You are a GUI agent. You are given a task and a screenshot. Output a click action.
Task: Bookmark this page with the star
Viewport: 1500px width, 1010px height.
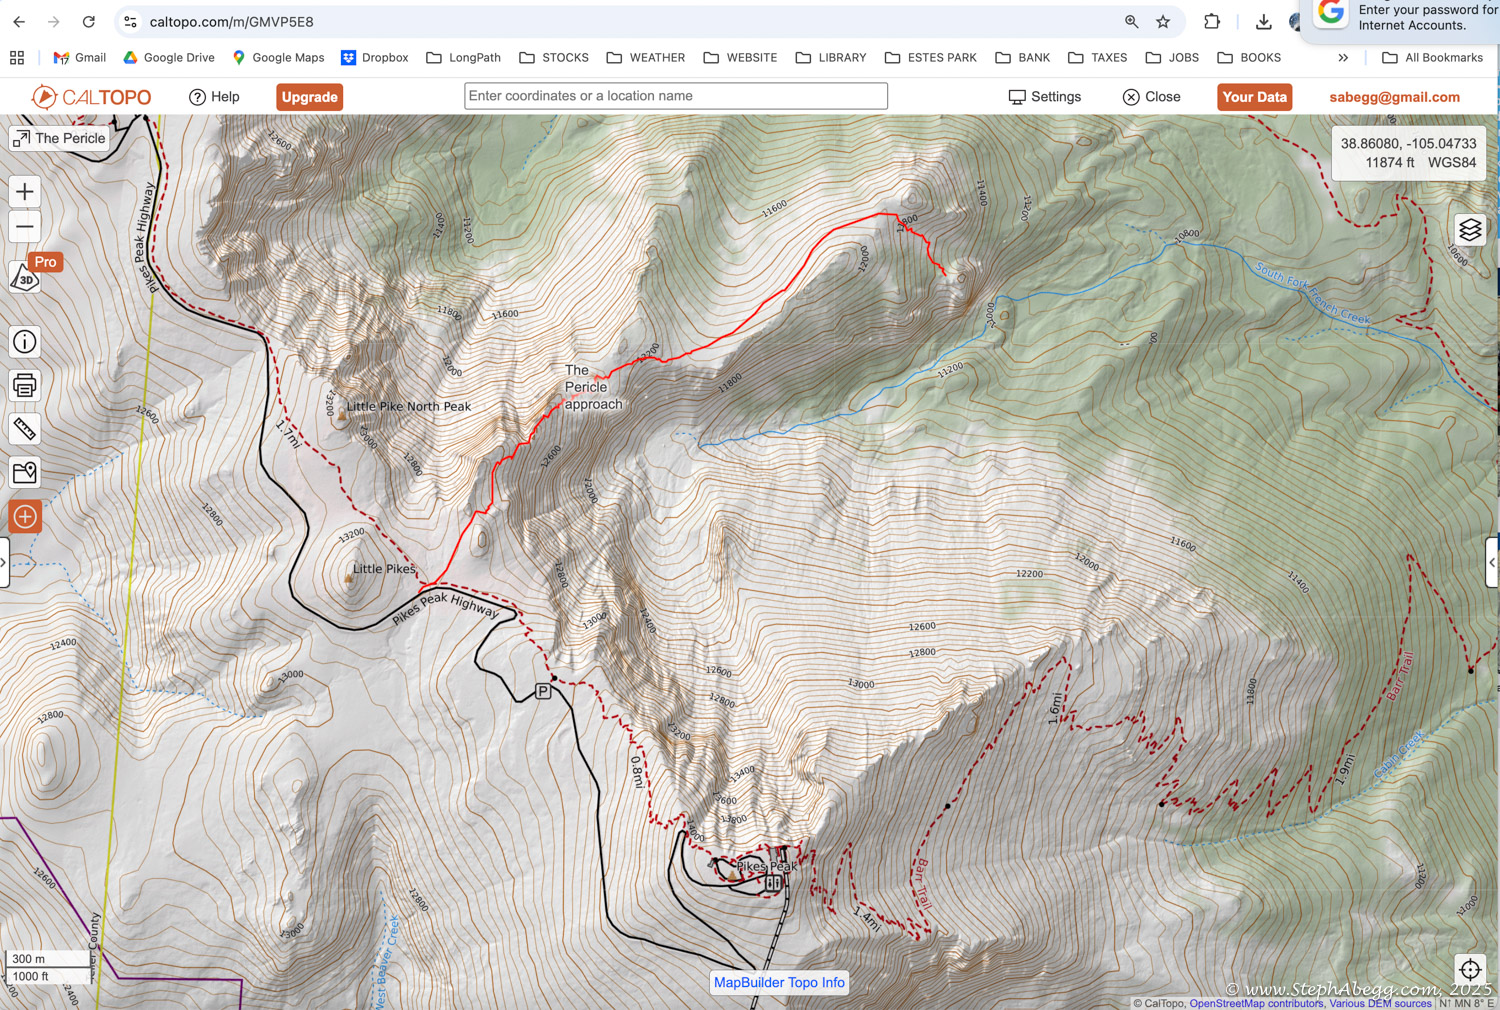1163,22
